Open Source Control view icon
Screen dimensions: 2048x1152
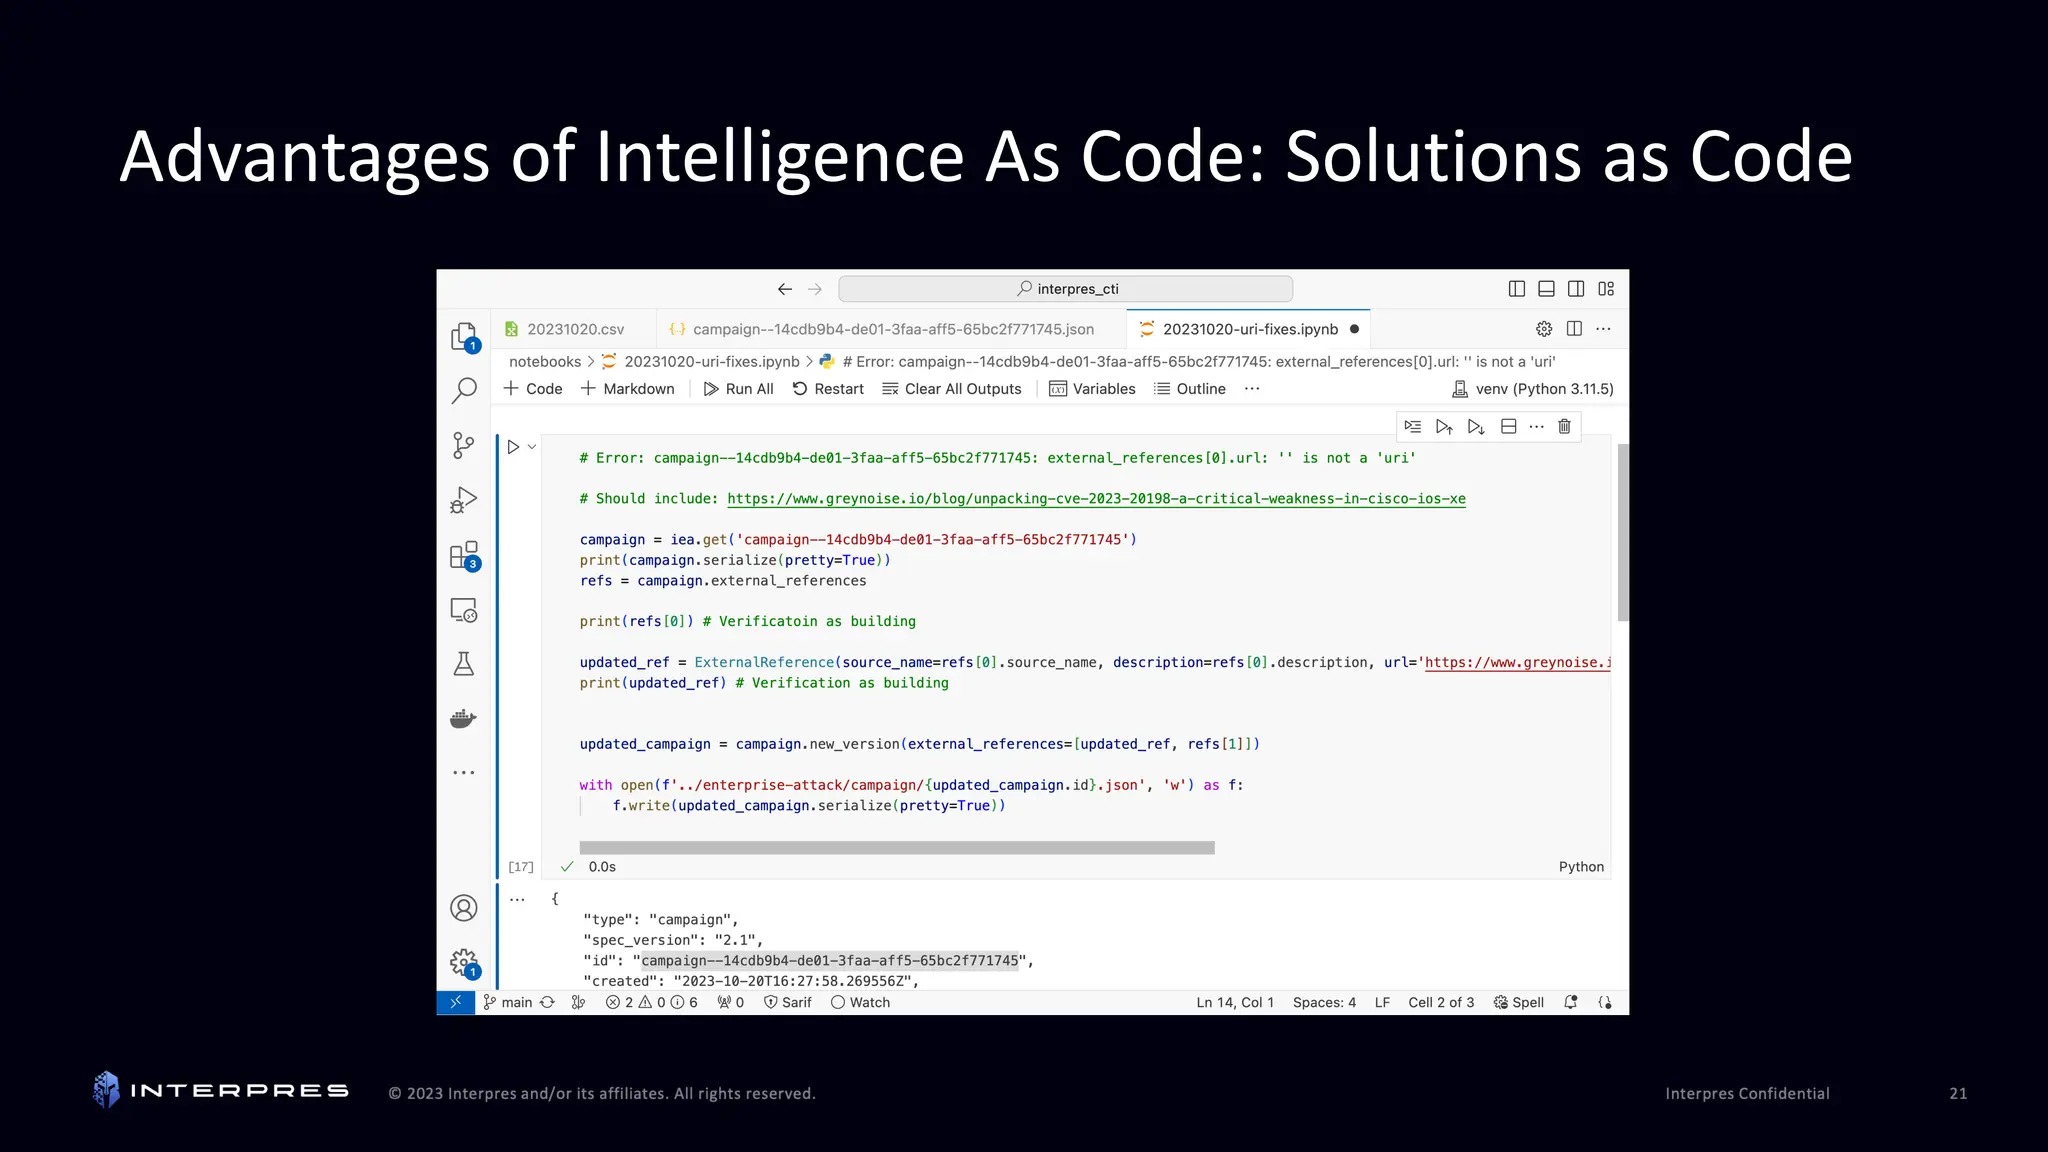(x=464, y=445)
